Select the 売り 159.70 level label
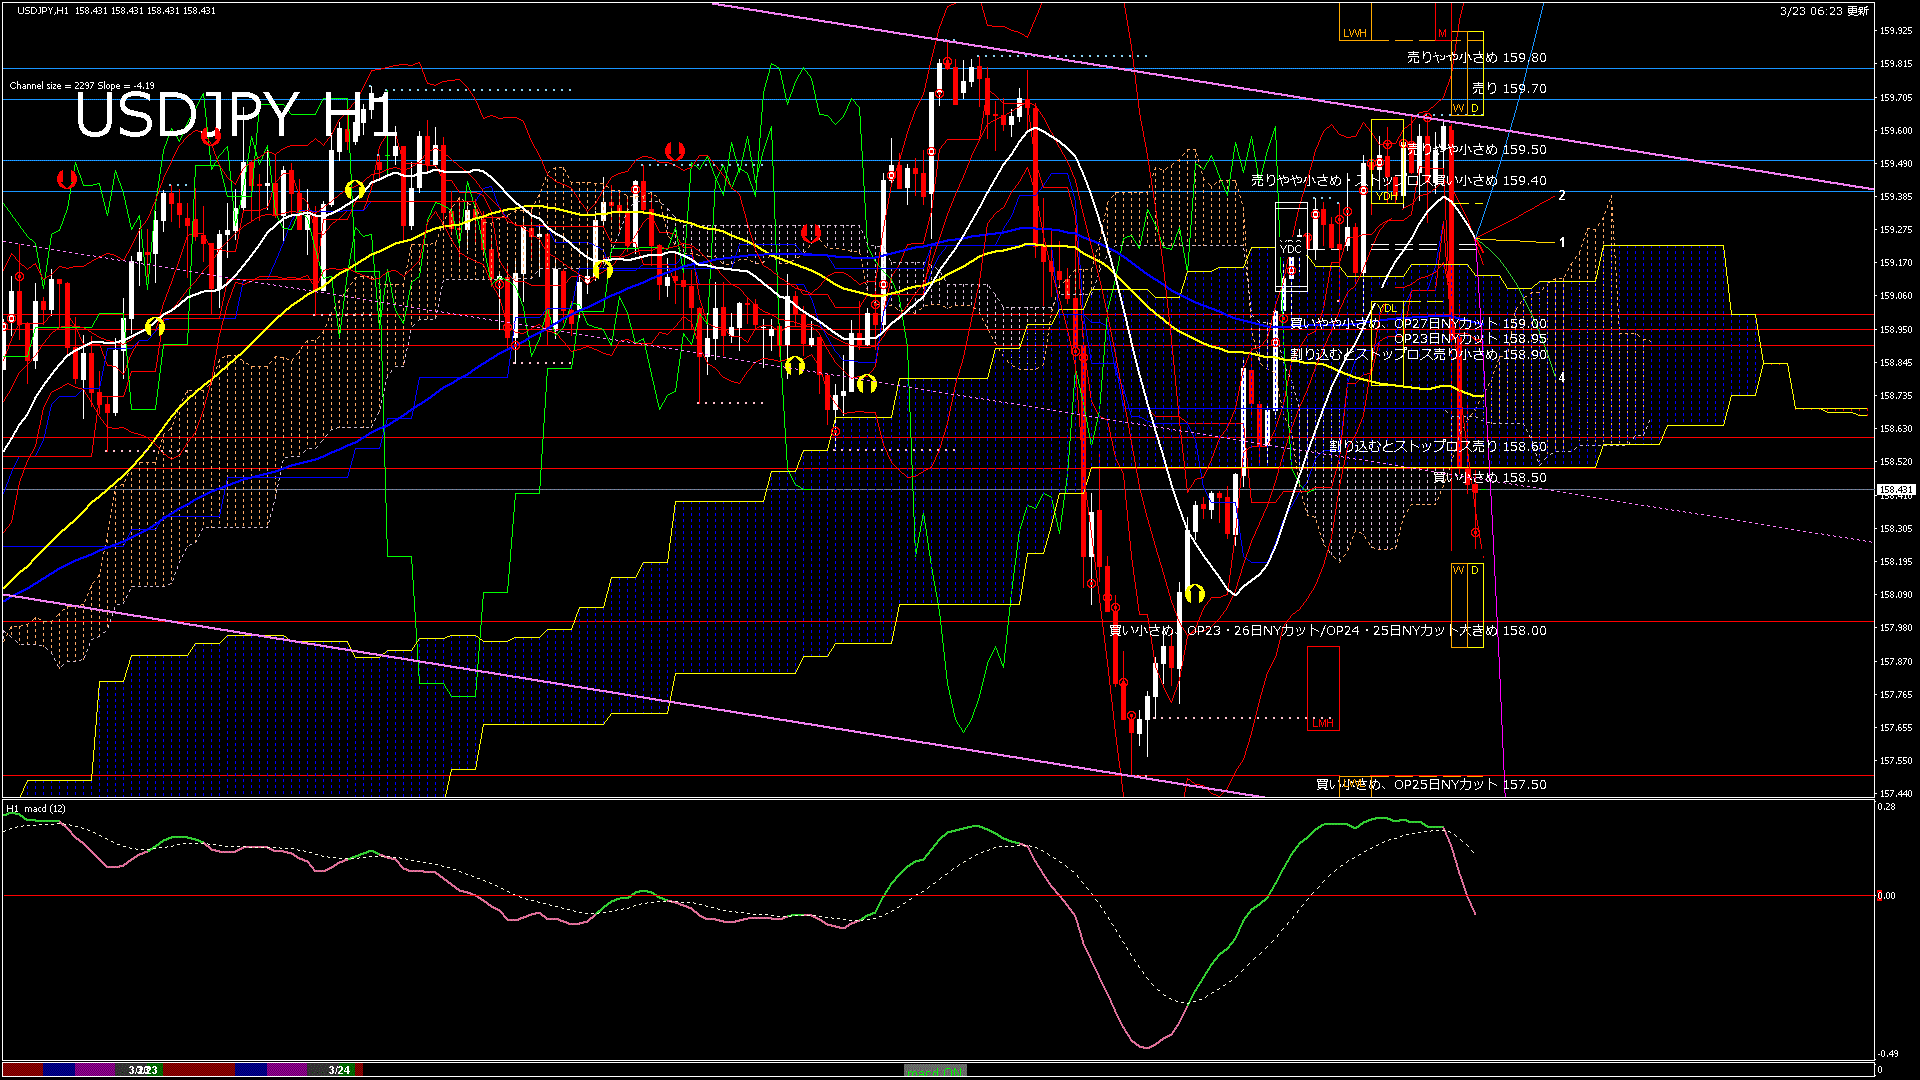Image resolution: width=1920 pixels, height=1080 pixels. [x=1509, y=88]
